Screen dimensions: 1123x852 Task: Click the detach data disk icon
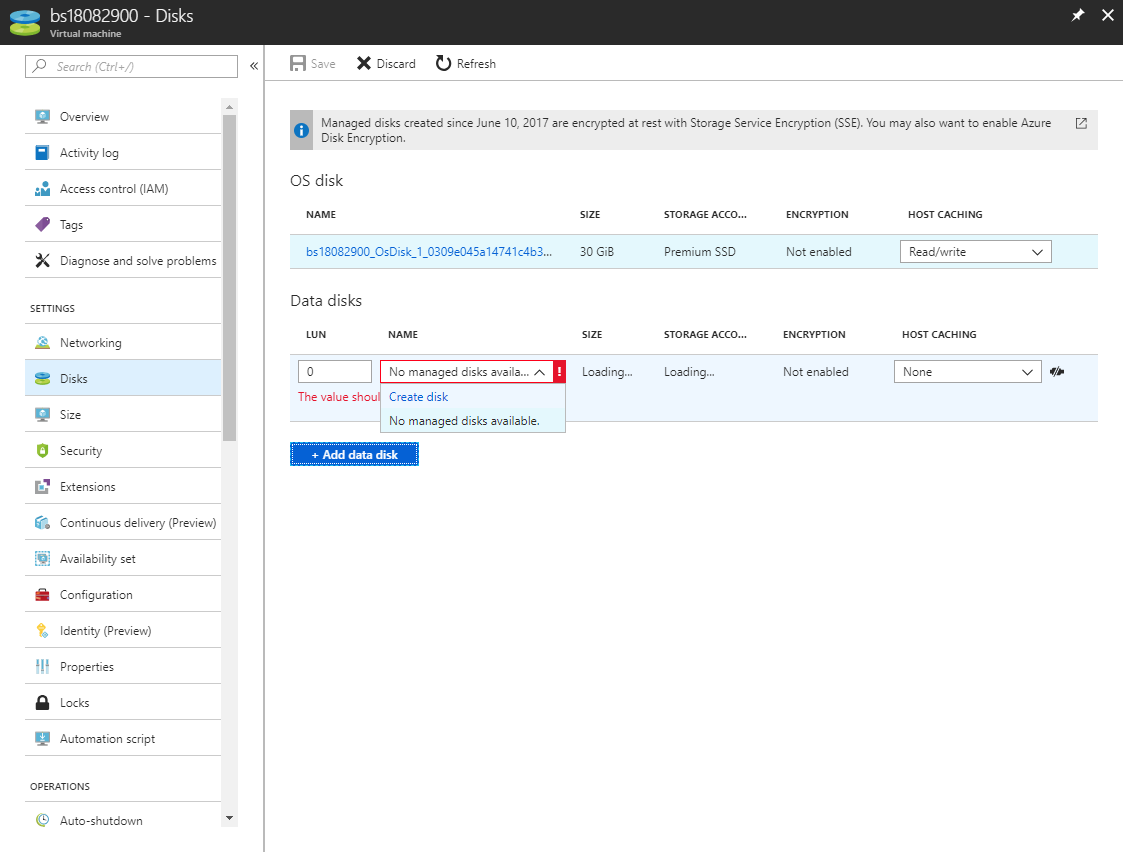[1057, 372]
